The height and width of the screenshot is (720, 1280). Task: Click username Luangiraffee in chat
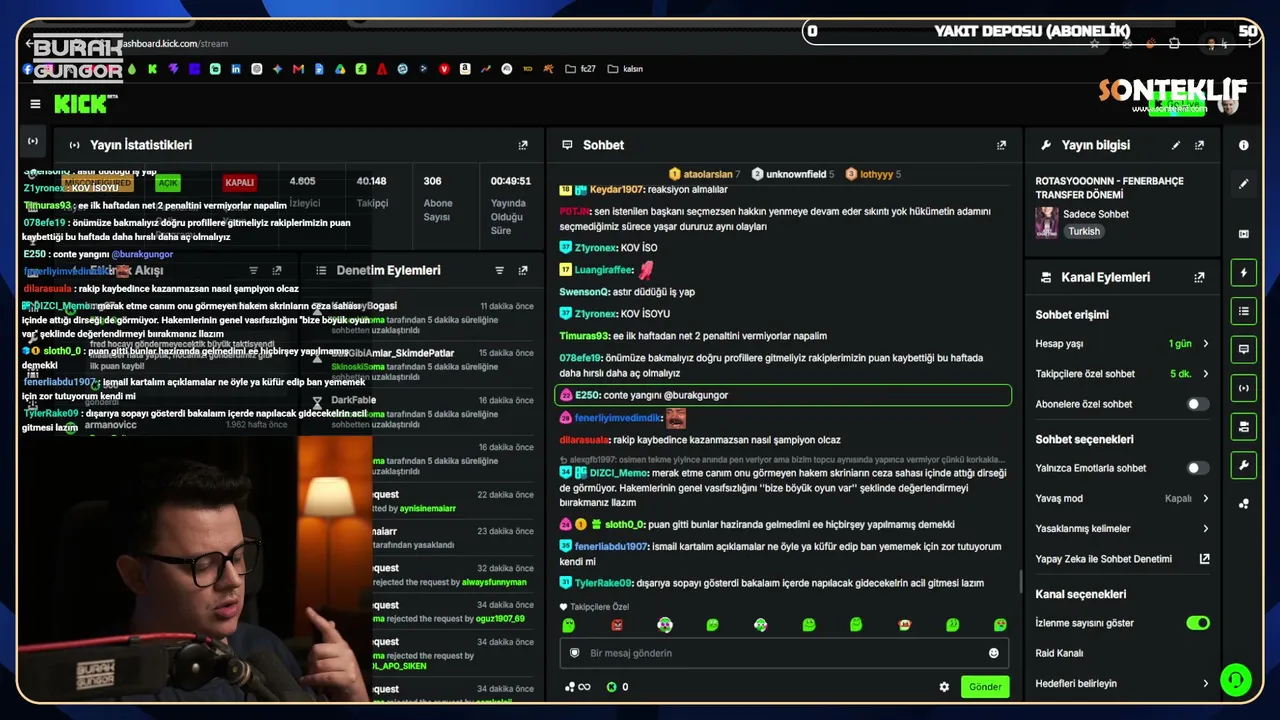604,270
